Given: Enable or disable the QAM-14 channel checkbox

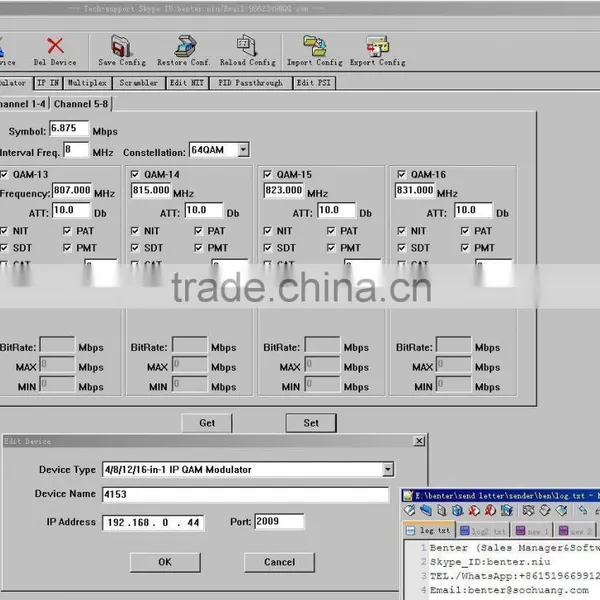Looking at the screenshot, I should (x=135, y=174).
